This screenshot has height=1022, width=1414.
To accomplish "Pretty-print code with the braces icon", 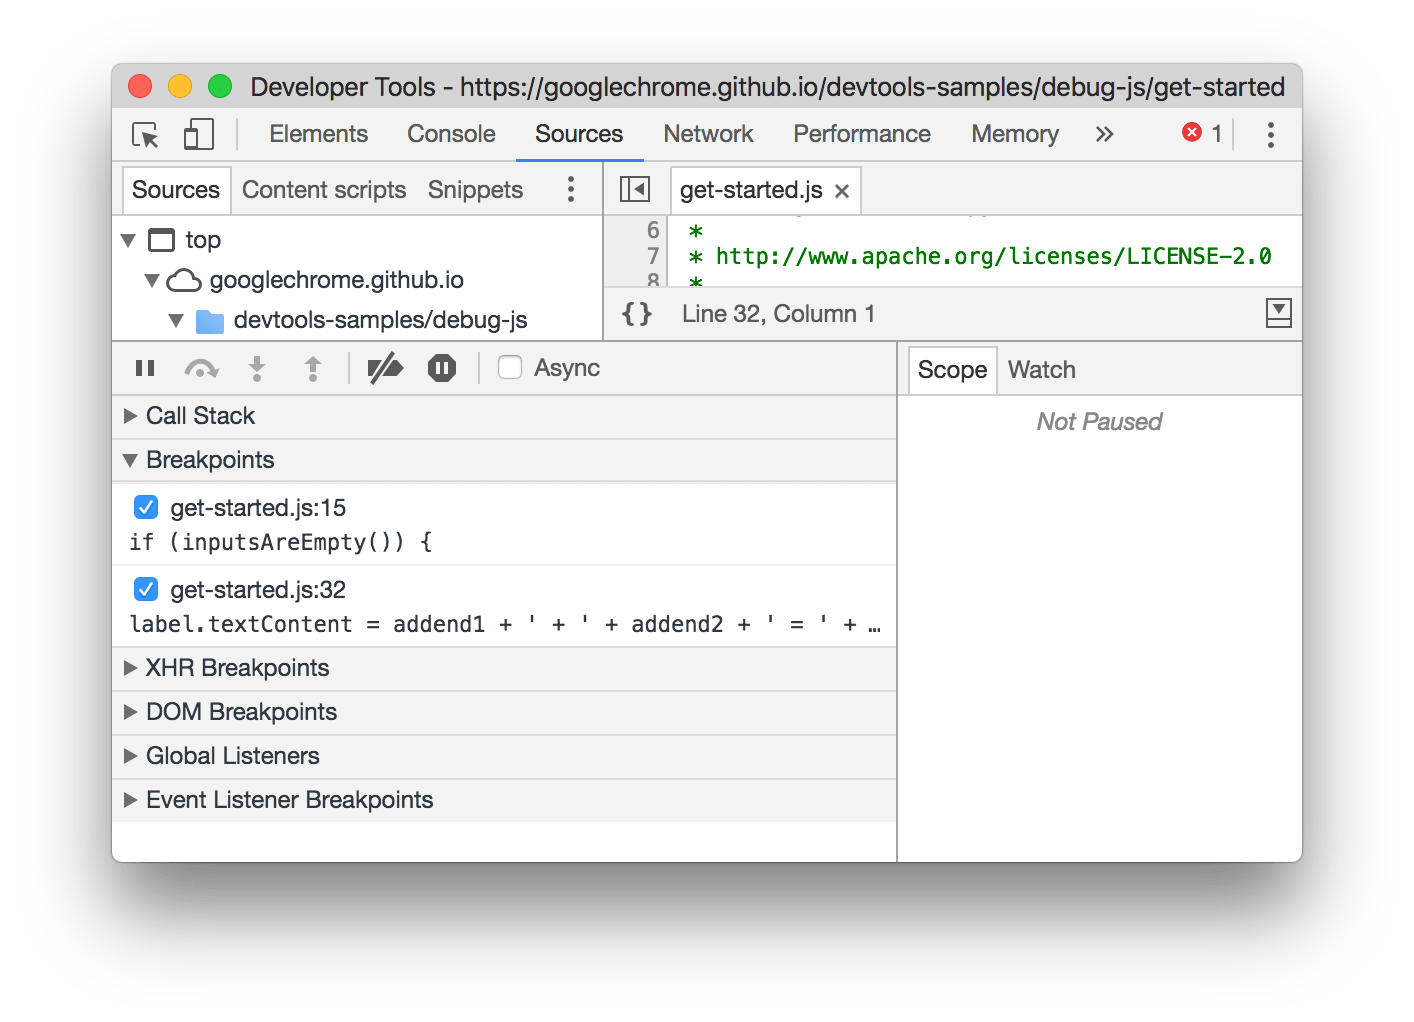I will (x=636, y=313).
